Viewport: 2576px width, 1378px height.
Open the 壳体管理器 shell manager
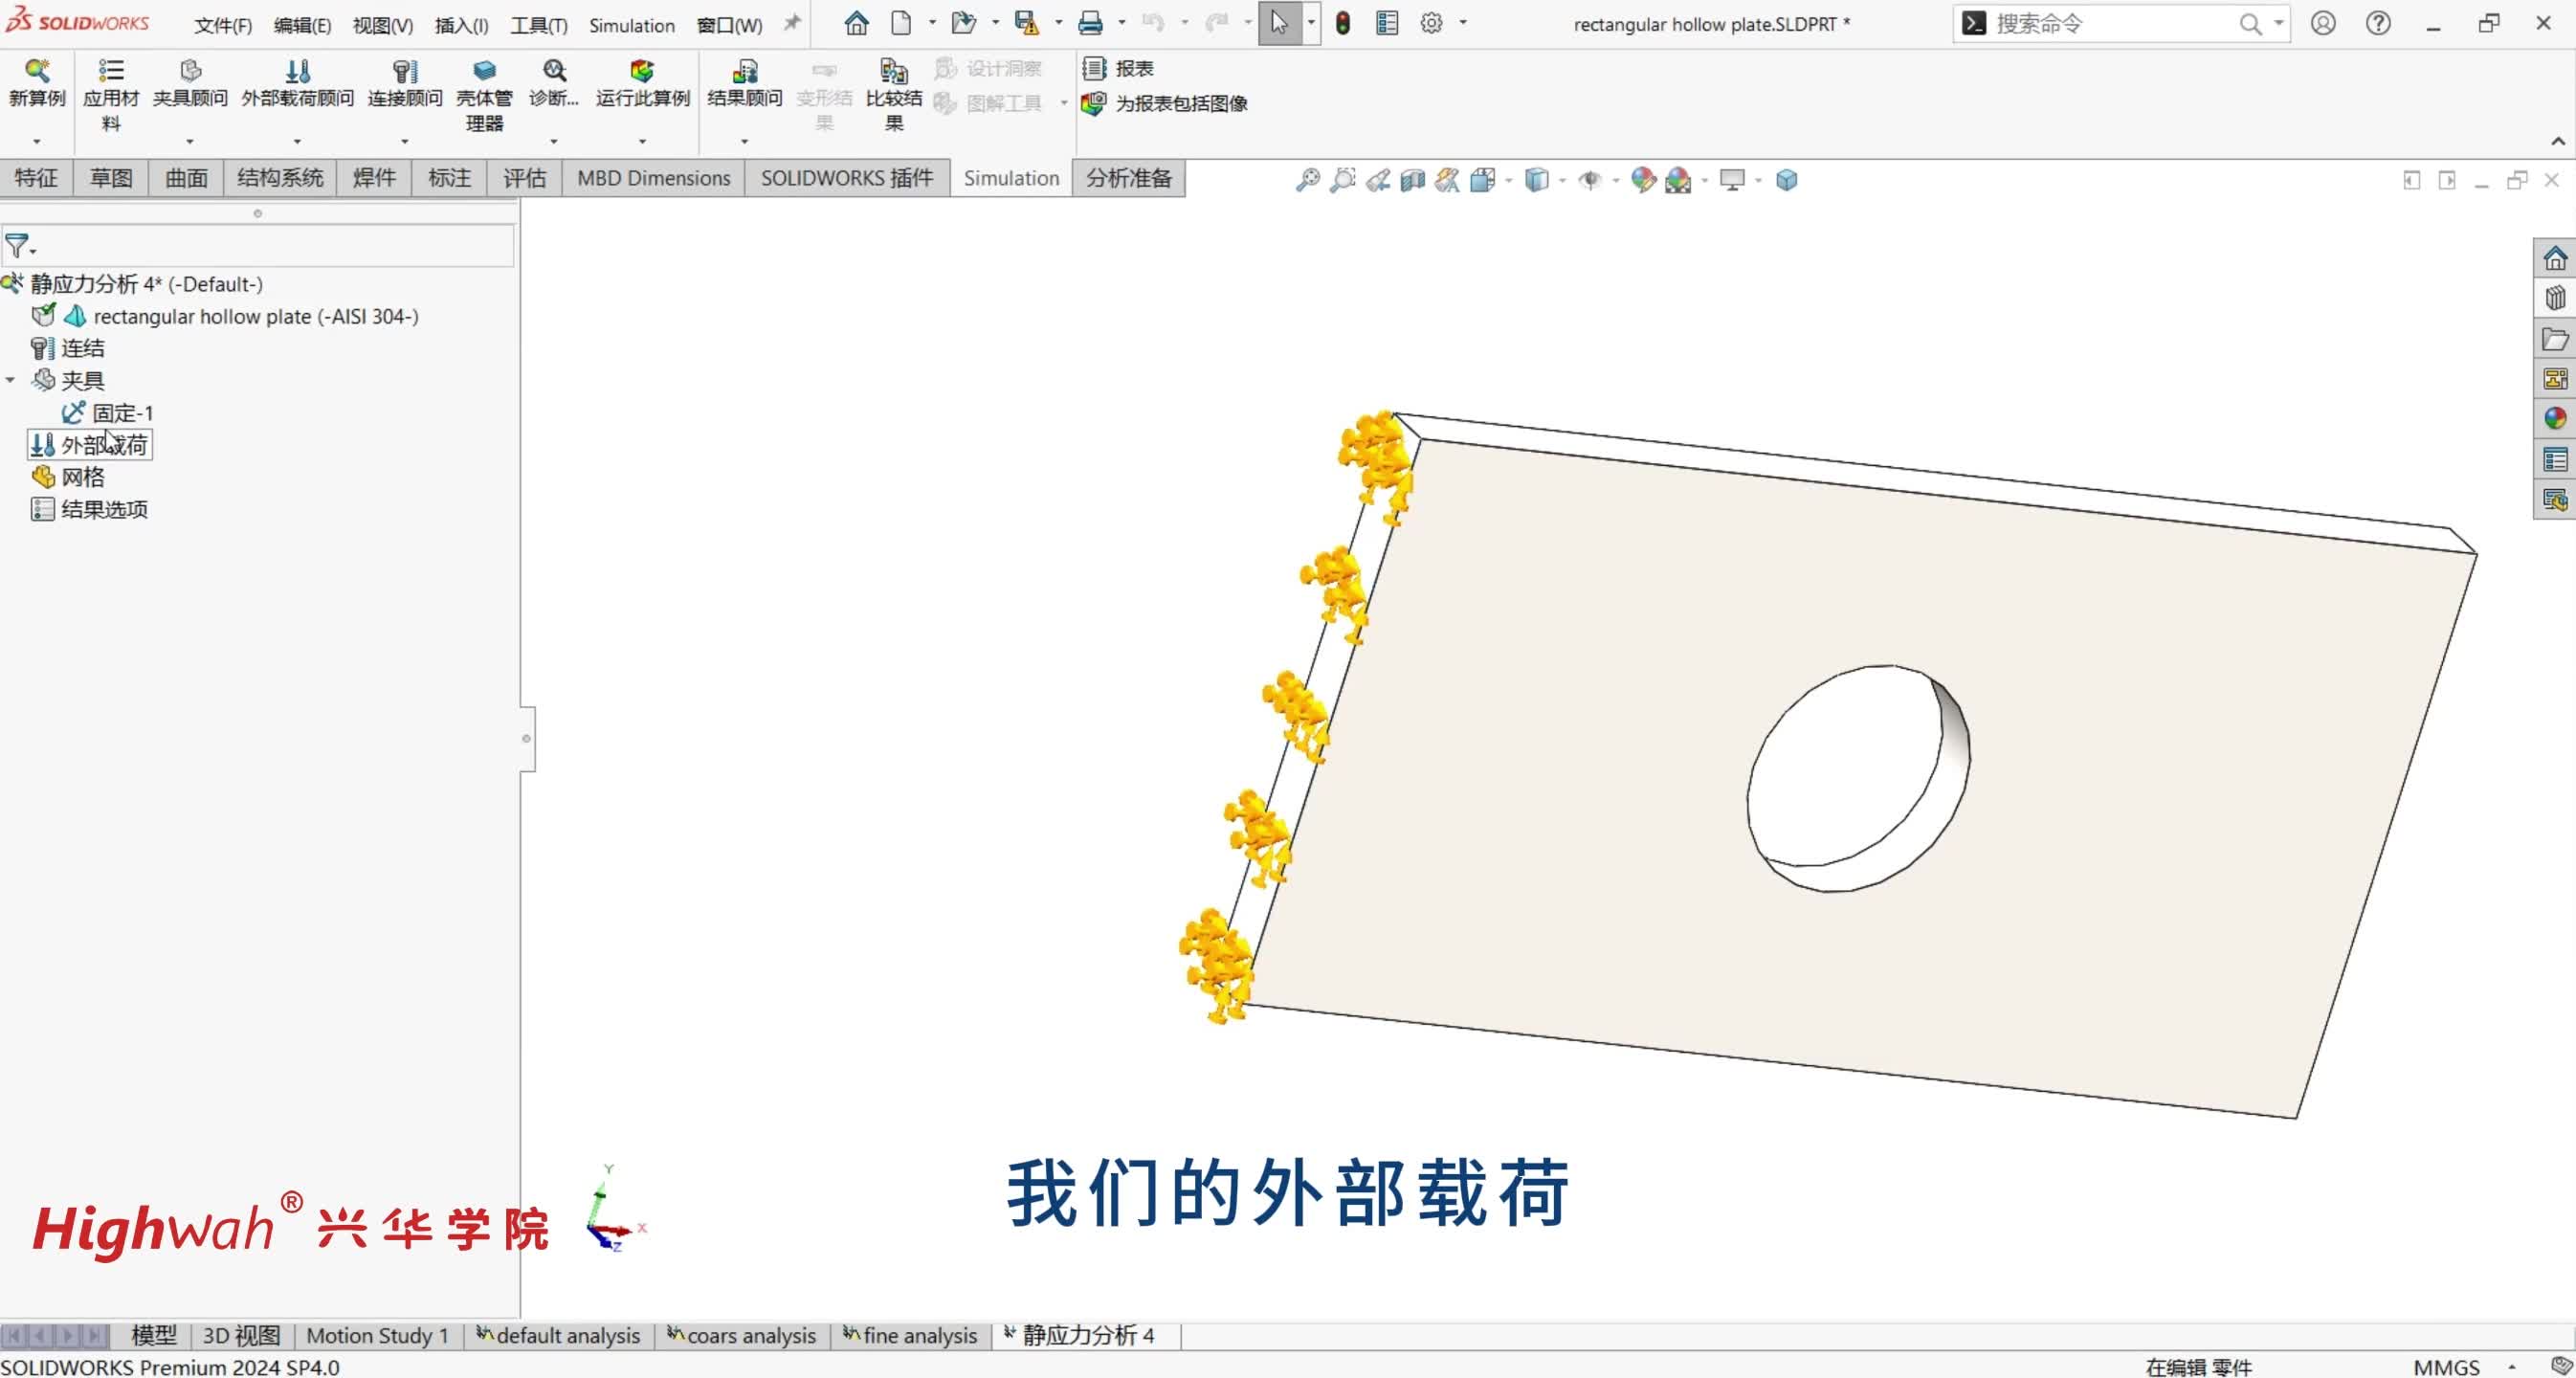click(483, 95)
